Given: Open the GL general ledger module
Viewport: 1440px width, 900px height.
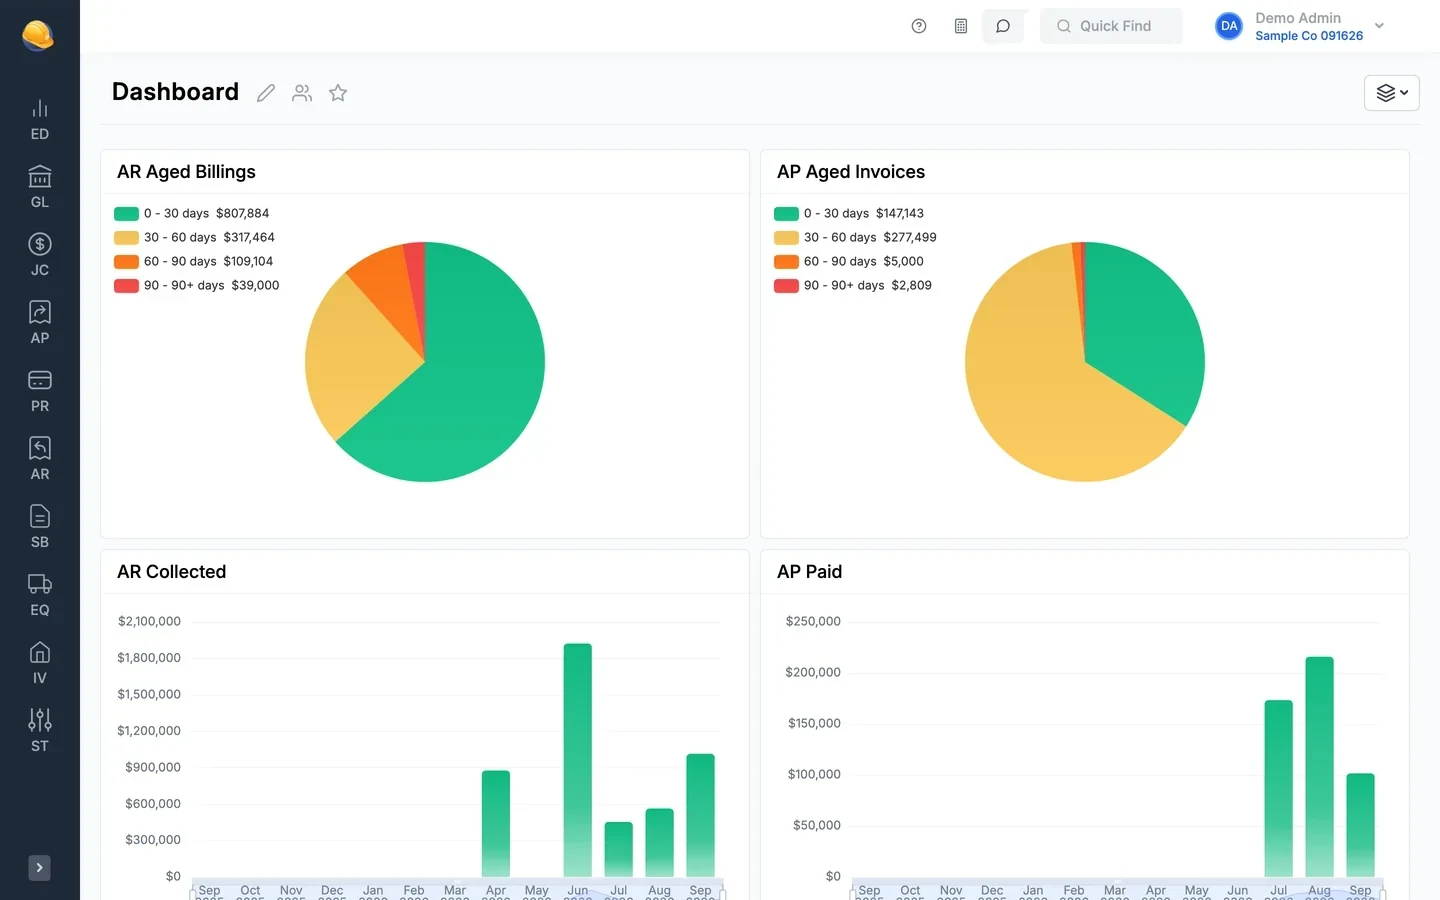Looking at the screenshot, I should coord(39,188).
